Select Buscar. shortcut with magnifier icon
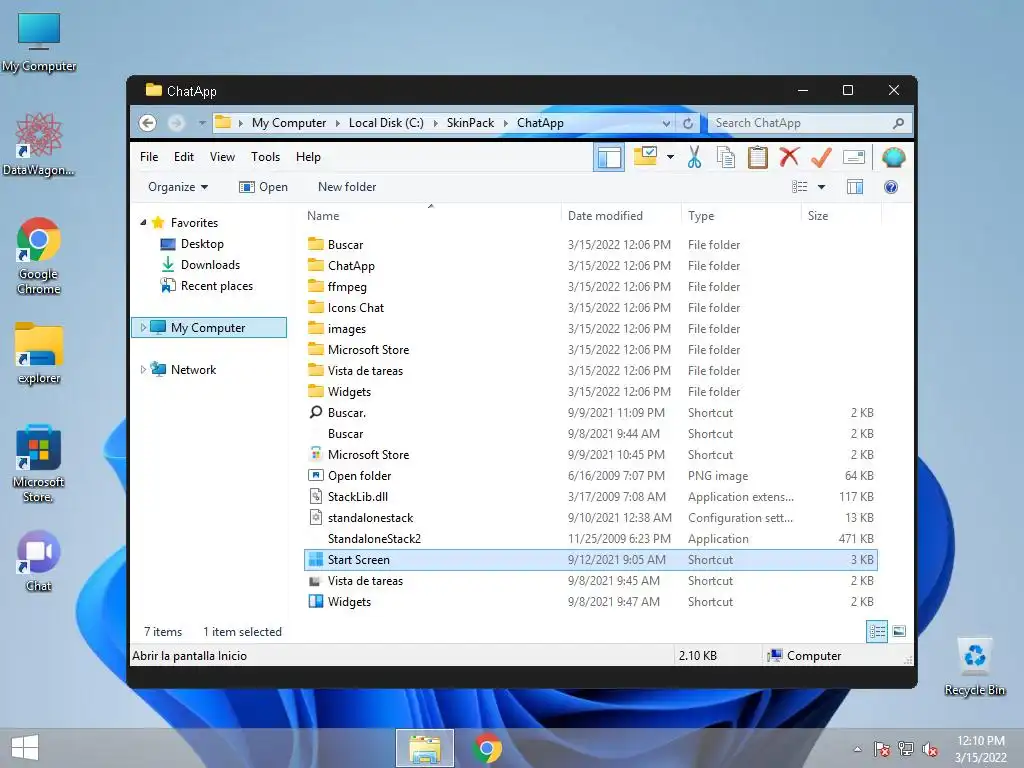The width and height of the screenshot is (1024, 768). point(590,413)
